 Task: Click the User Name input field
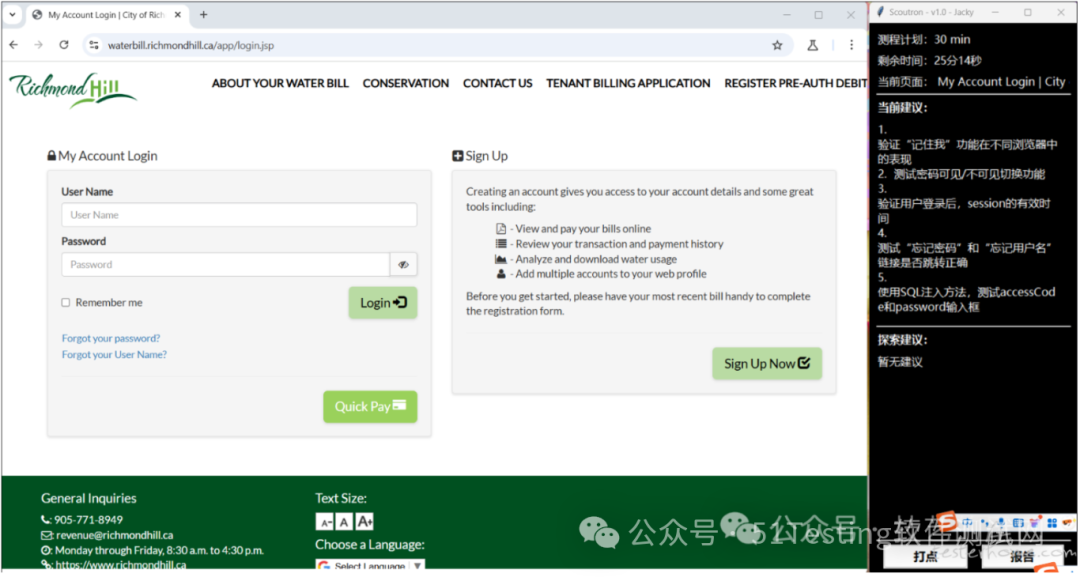[x=239, y=215]
